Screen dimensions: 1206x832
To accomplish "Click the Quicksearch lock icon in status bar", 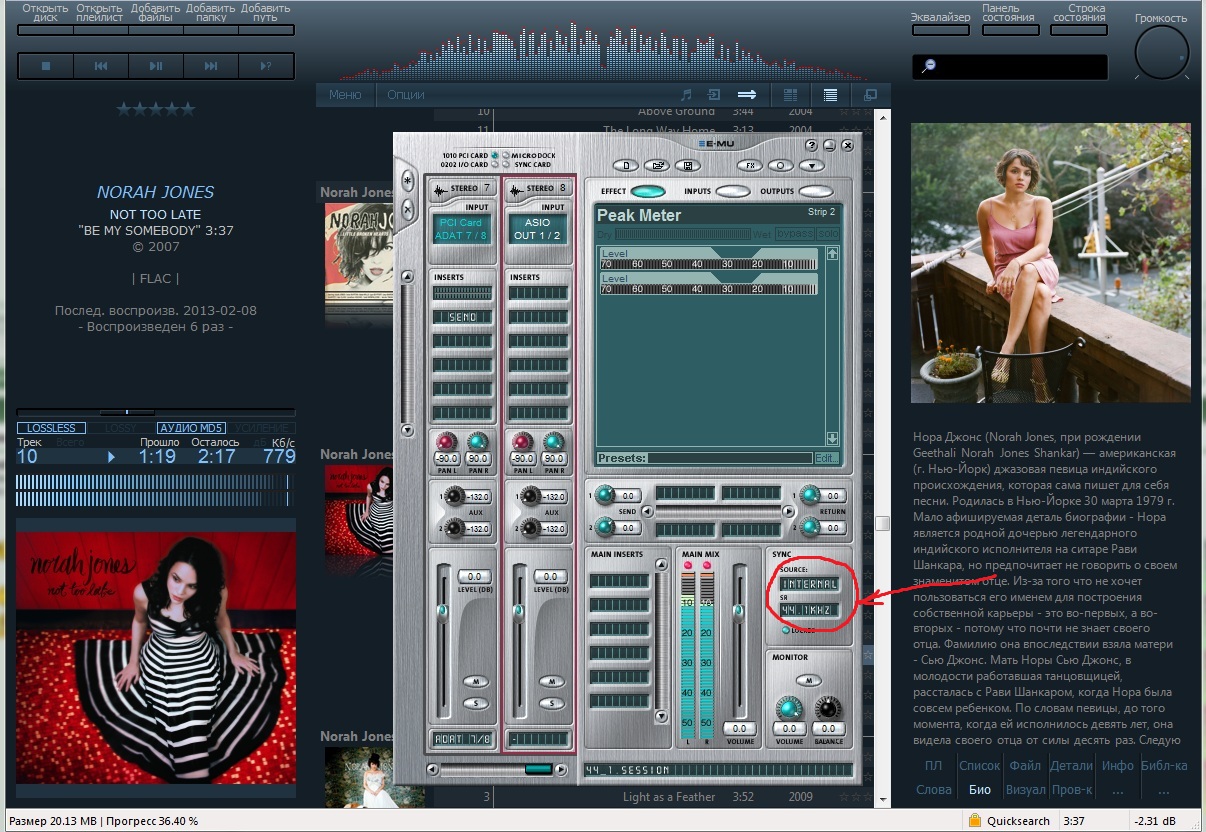I will 974,821.
